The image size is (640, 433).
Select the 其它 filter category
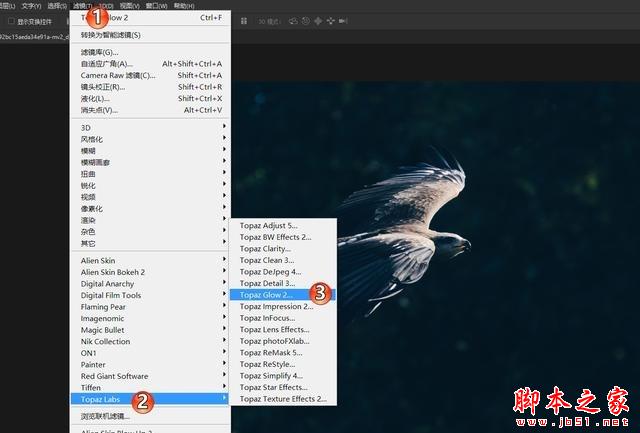150,244
